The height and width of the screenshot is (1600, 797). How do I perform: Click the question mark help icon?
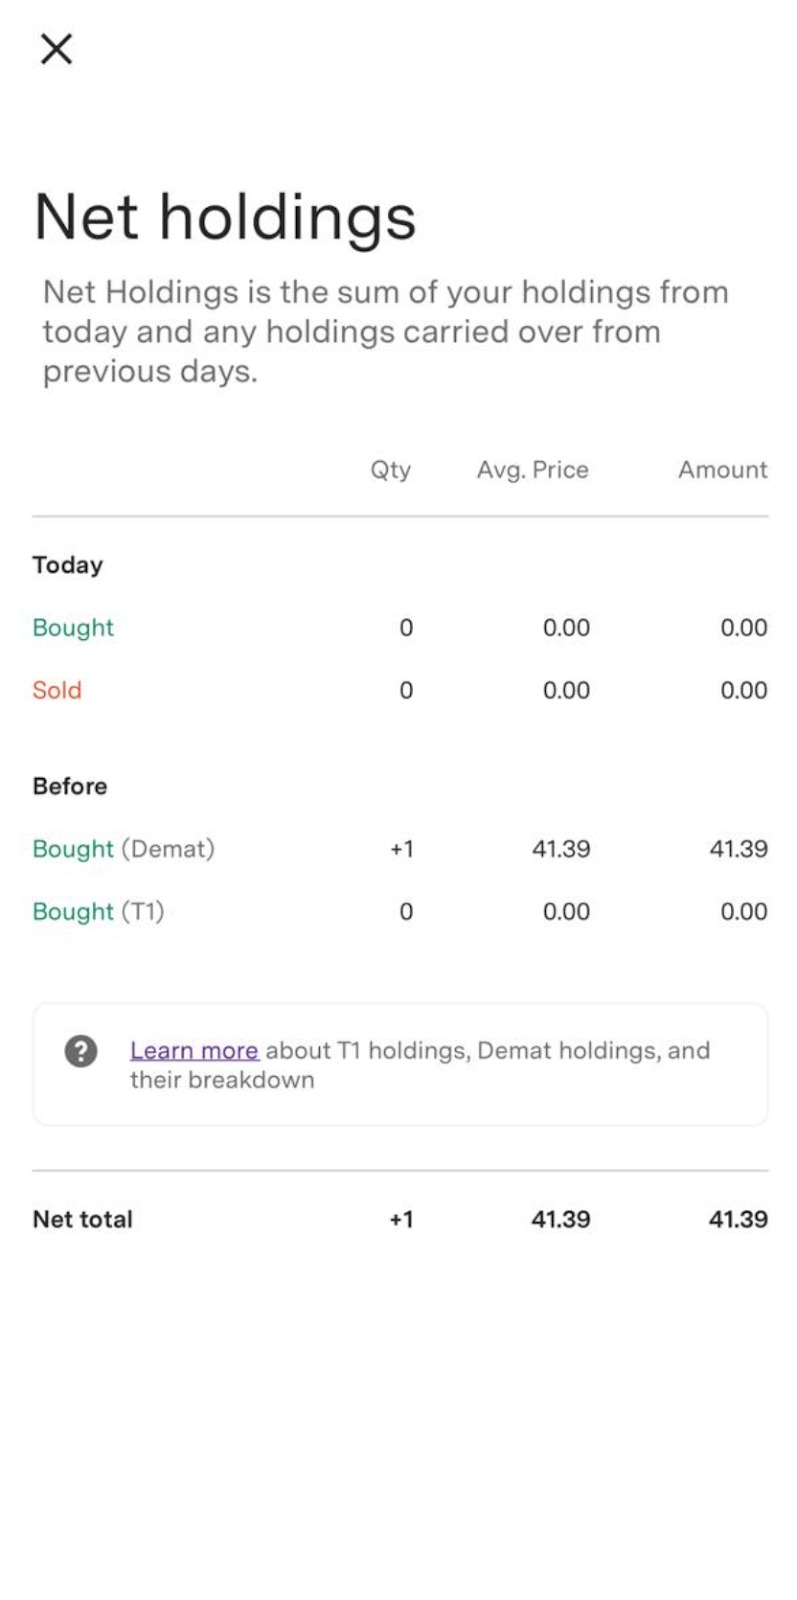[81, 1051]
